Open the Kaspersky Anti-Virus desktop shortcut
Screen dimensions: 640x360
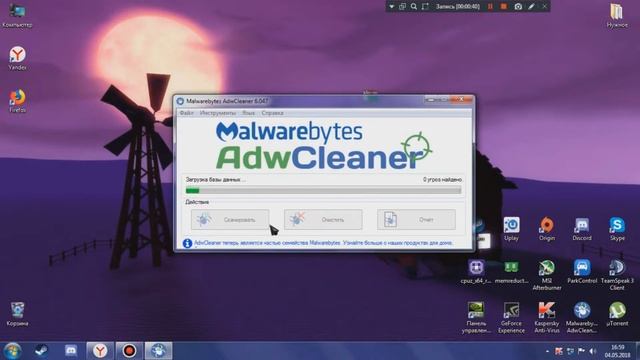547,318
